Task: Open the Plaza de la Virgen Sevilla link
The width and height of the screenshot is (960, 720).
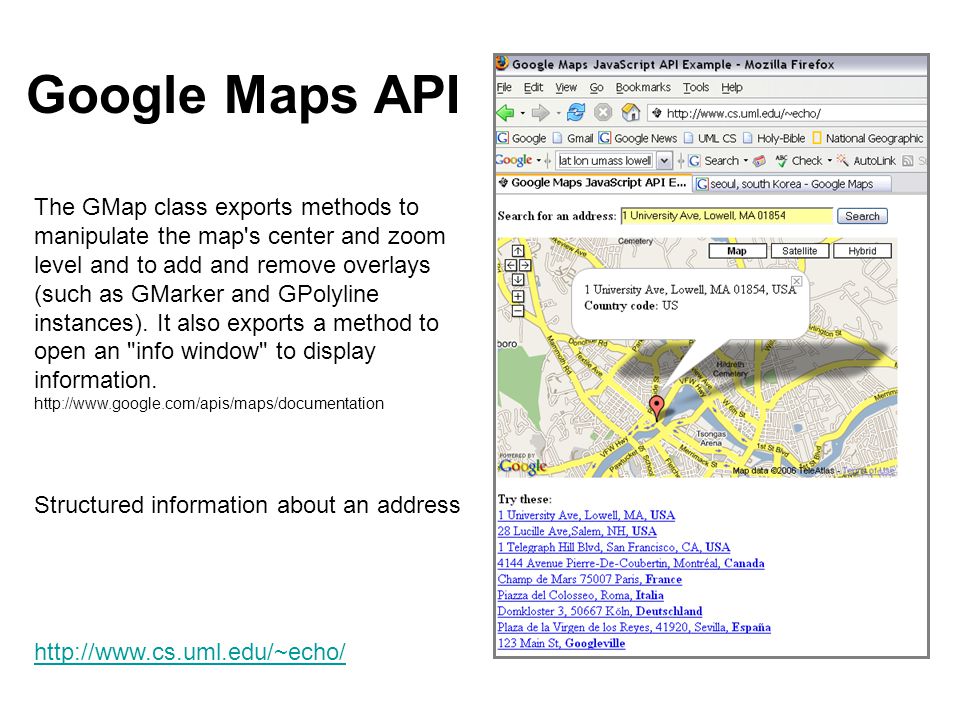Action: click(x=634, y=627)
